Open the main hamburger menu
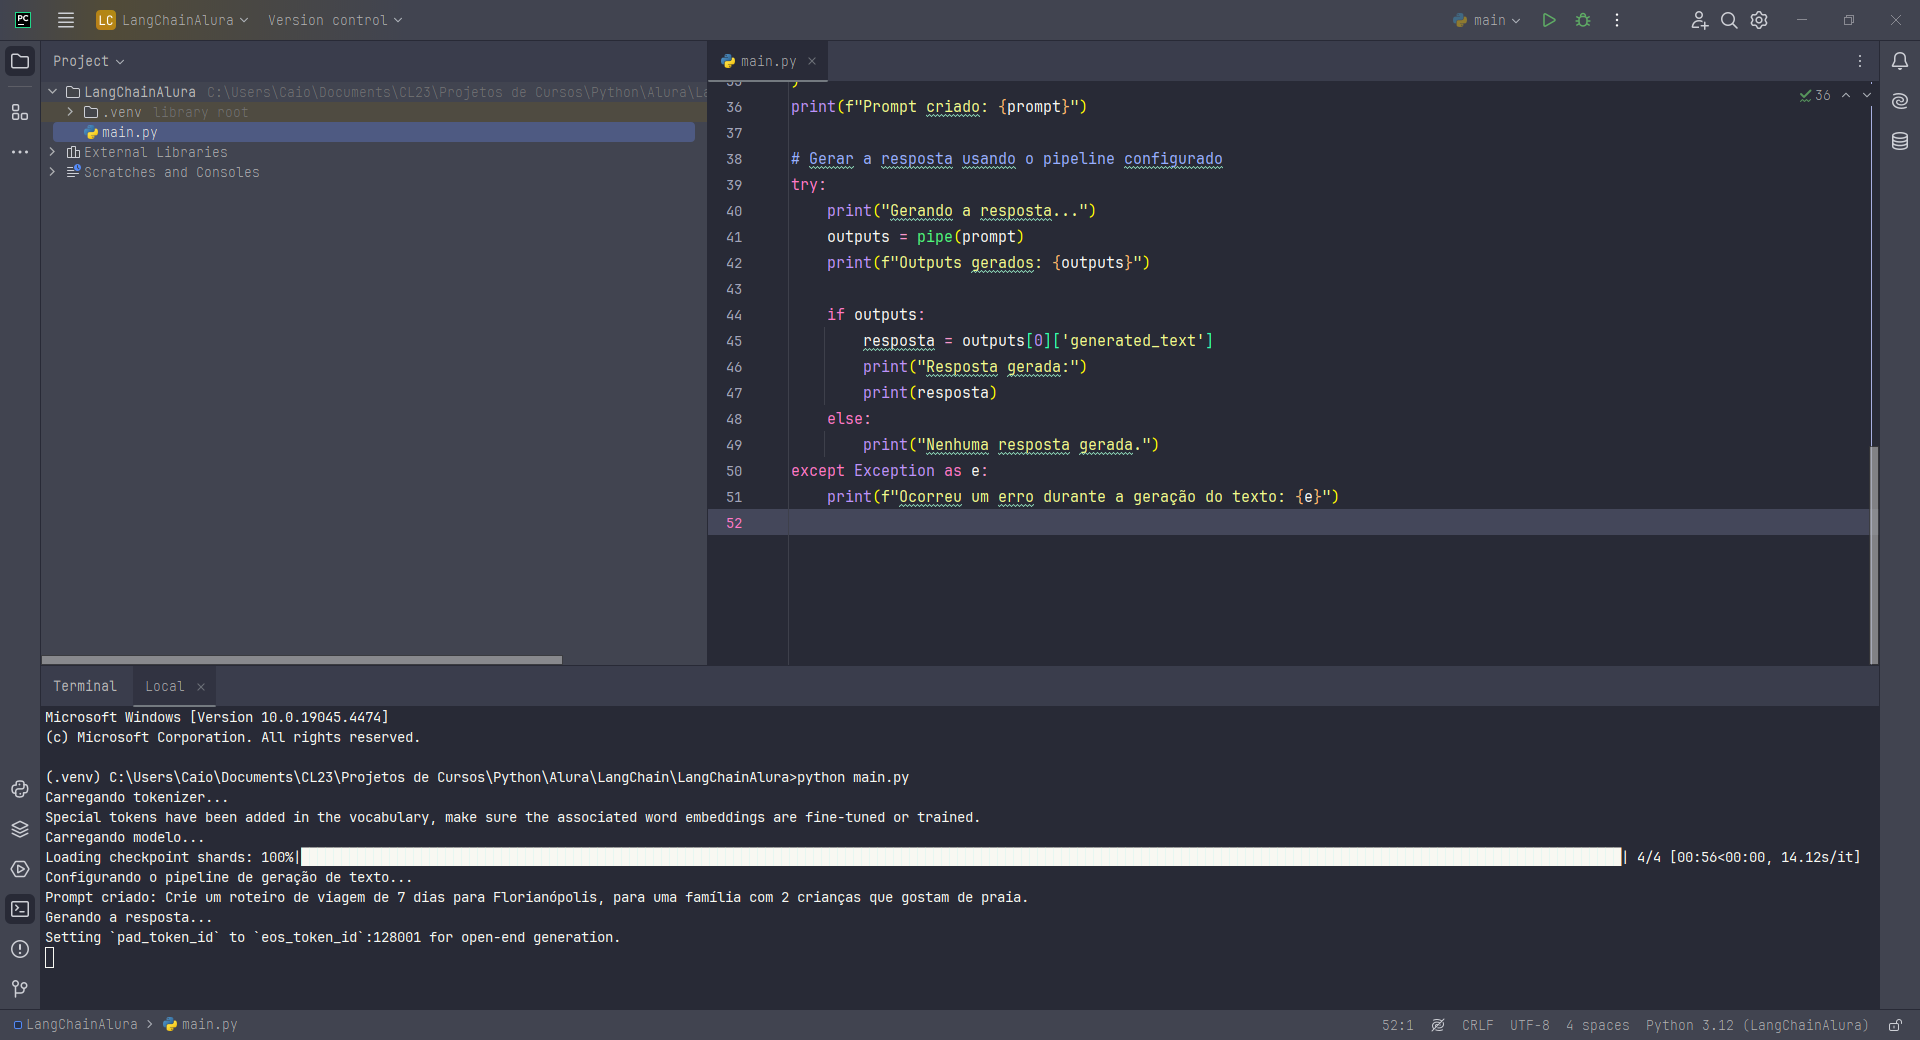The image size is (1920, 1040). (x=66, y=20)
